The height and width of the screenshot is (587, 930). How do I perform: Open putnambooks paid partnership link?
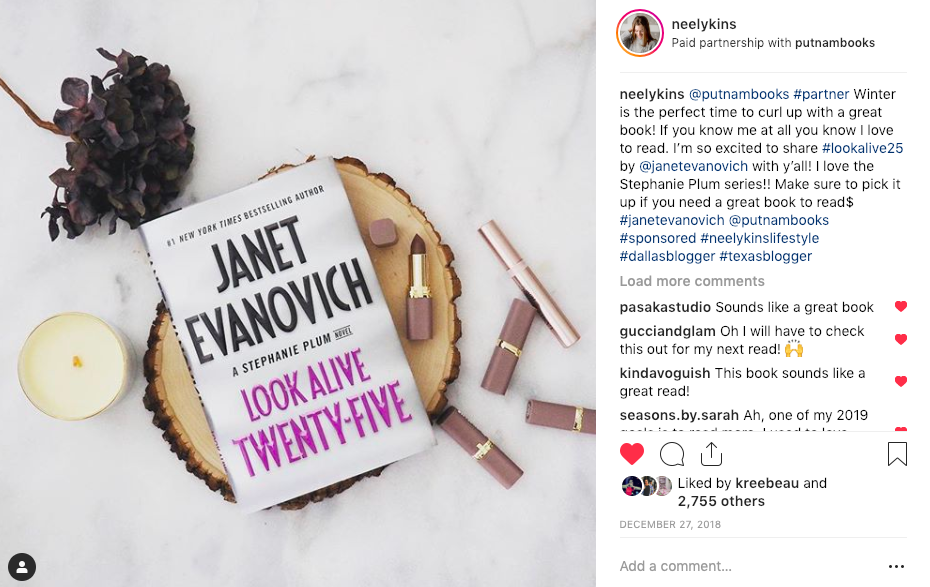click(x=835, y=43)
